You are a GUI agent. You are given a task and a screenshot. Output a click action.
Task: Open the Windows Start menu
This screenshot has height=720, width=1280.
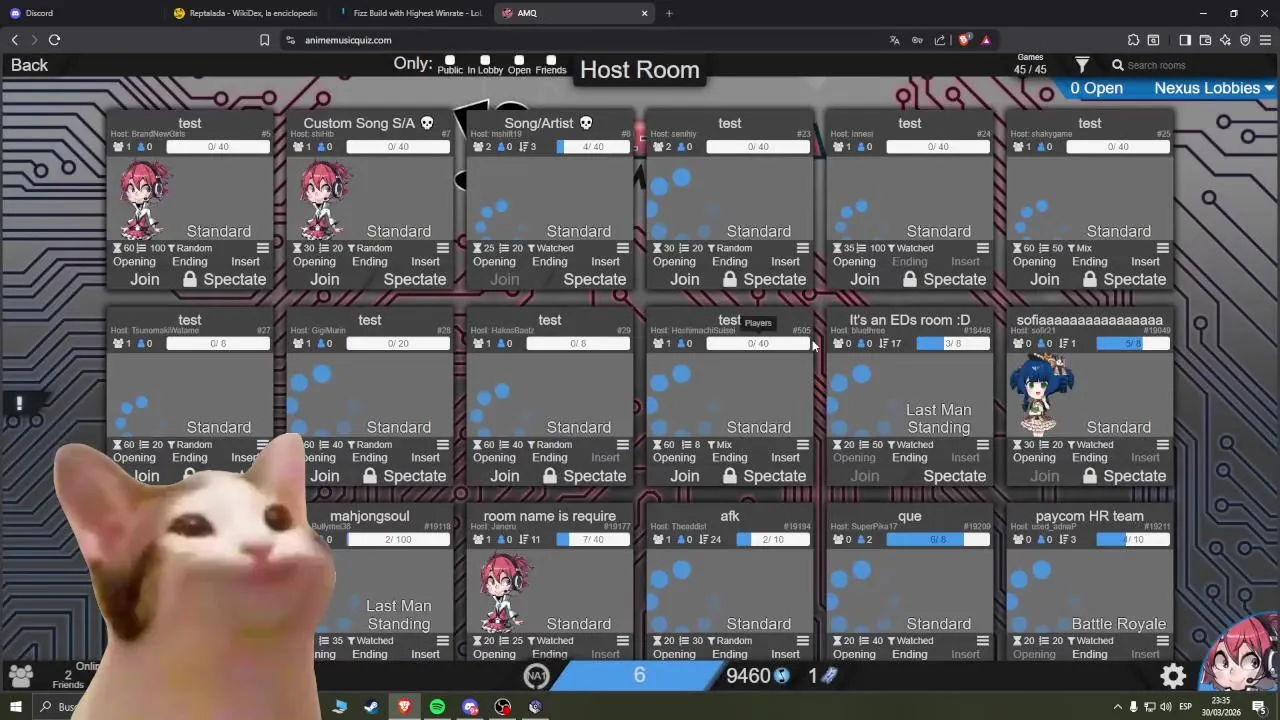pyautogui.click(x=16, y=707)
